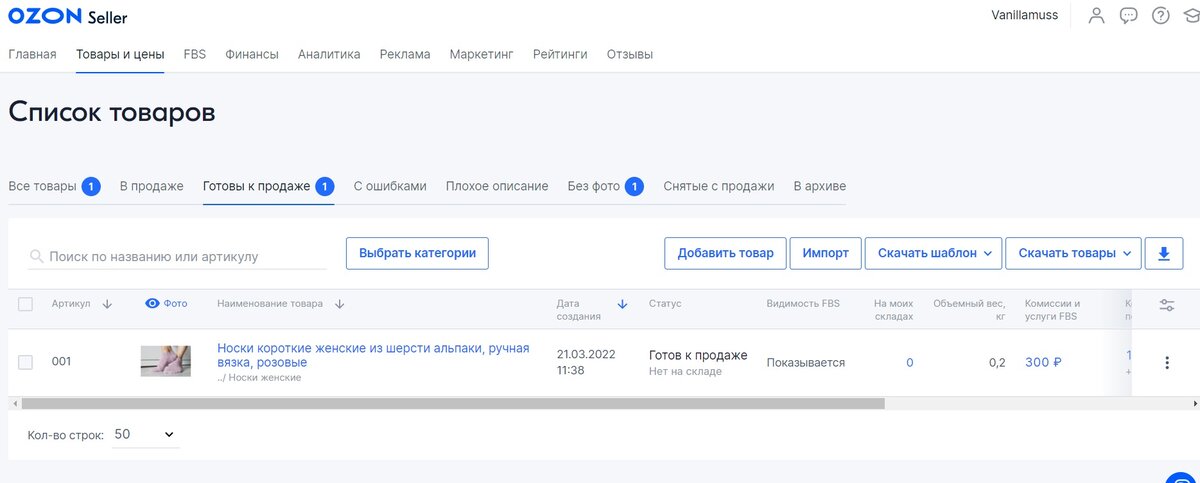Click the Показывается visibility cell
The width and height of the screenshot is (1200, 483).
click(x=806, y=362)
